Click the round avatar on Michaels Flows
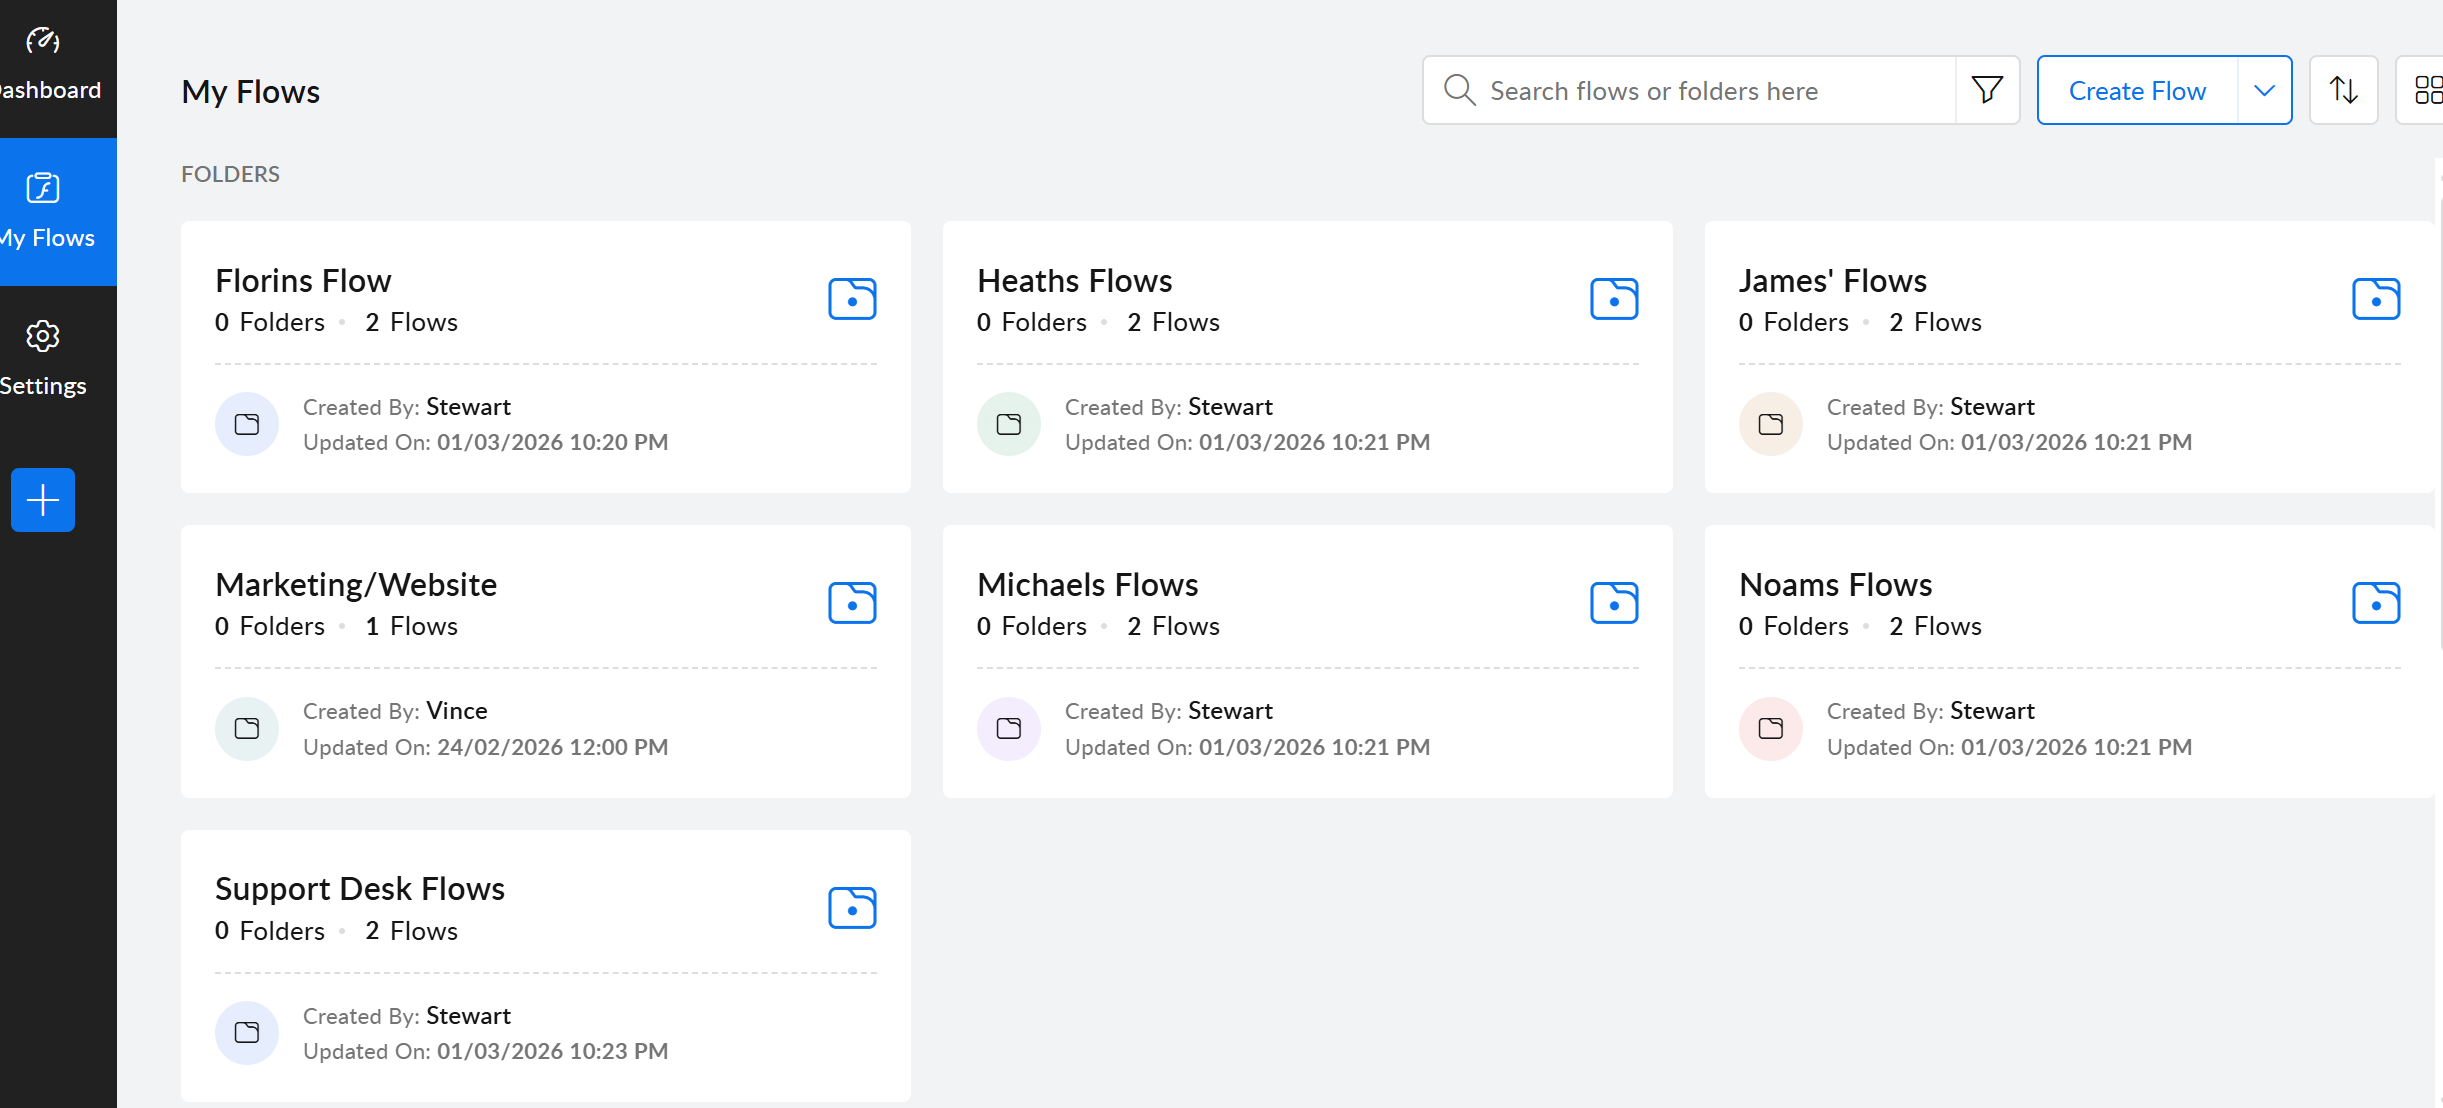Viewport: 2443px width, 1108px height. [x=1008, y=728]
